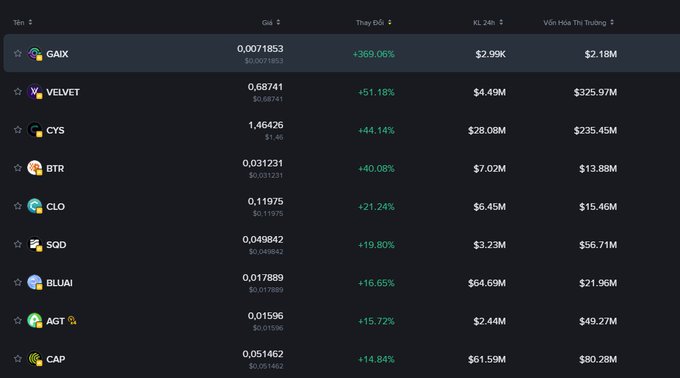Image resolution: width=680 pixels, height=378 pixels.
Task: Click the SQD token logo
Action: click(x=35, y=244)
